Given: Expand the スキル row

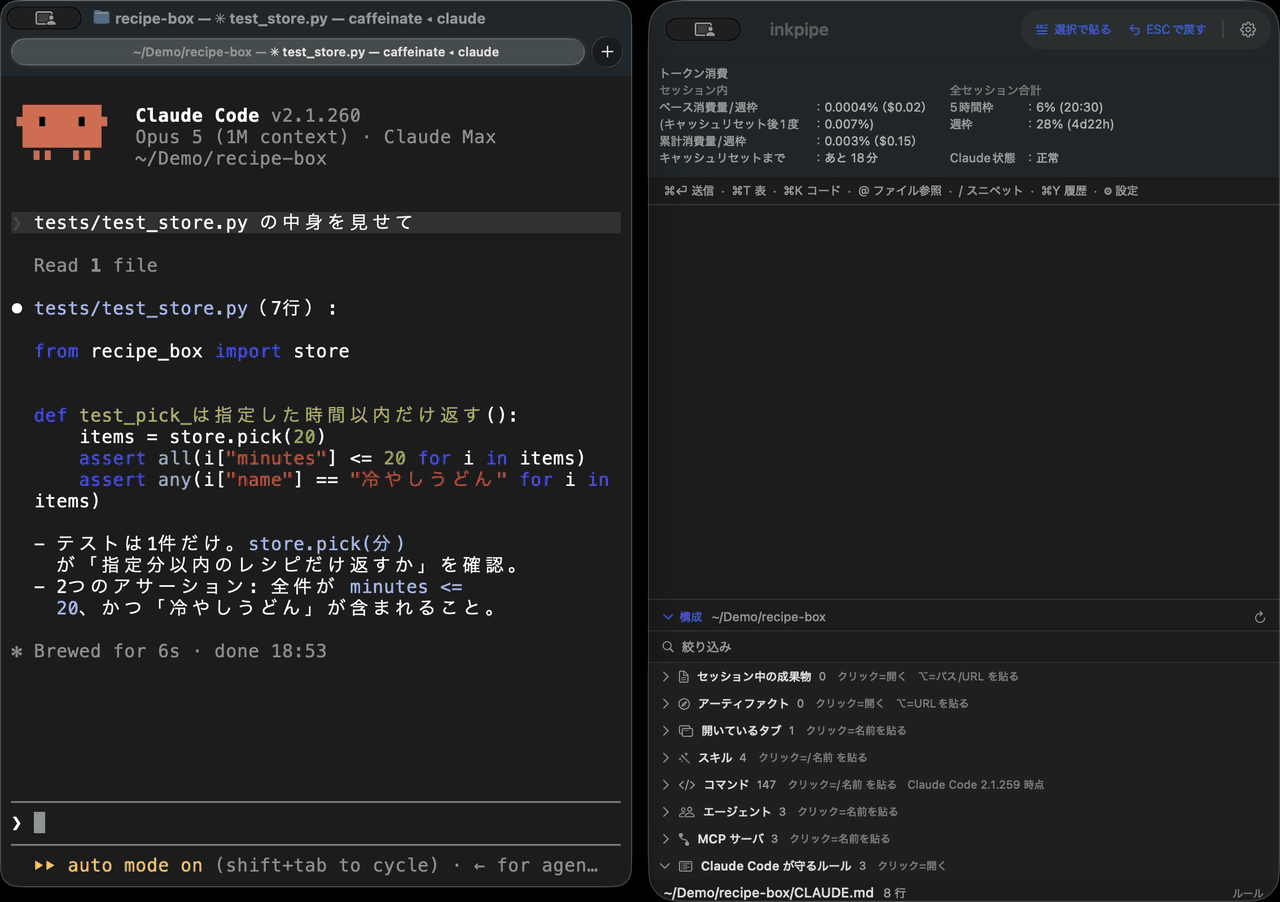Looking at the screenshot, I should [666, 758].
